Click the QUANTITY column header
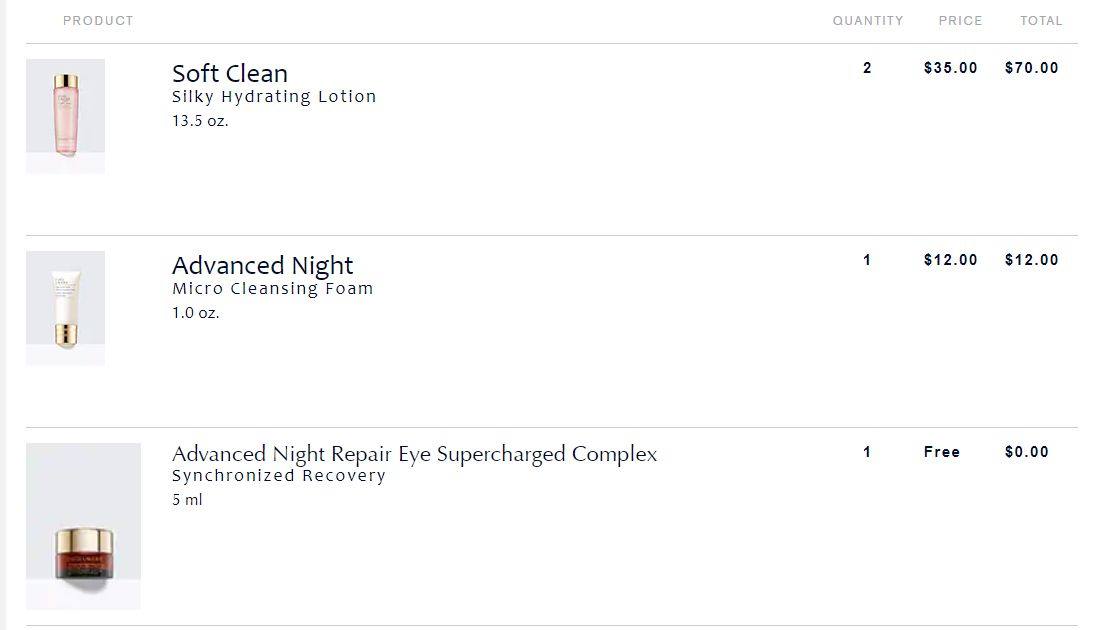 868,21
